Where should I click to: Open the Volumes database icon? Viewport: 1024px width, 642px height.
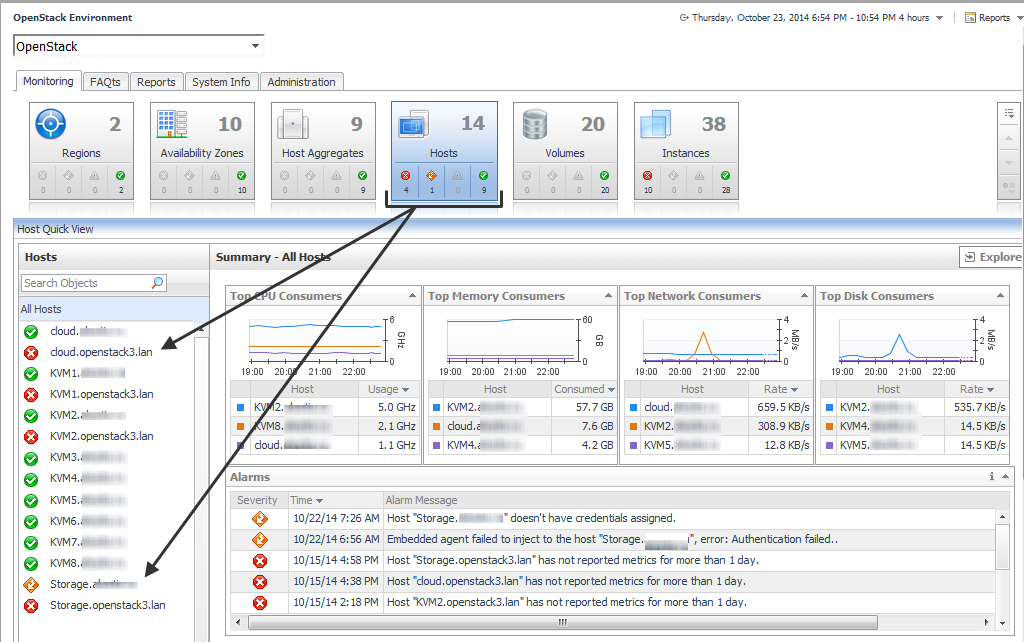coord(535,123)
